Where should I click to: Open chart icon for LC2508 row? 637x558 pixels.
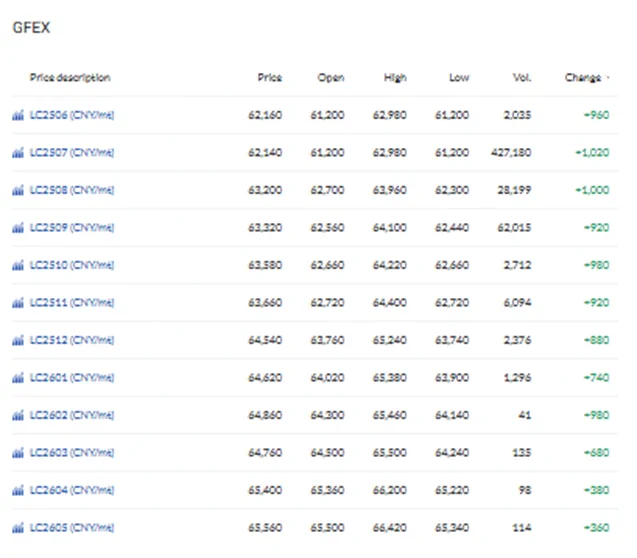coord(18,190)
